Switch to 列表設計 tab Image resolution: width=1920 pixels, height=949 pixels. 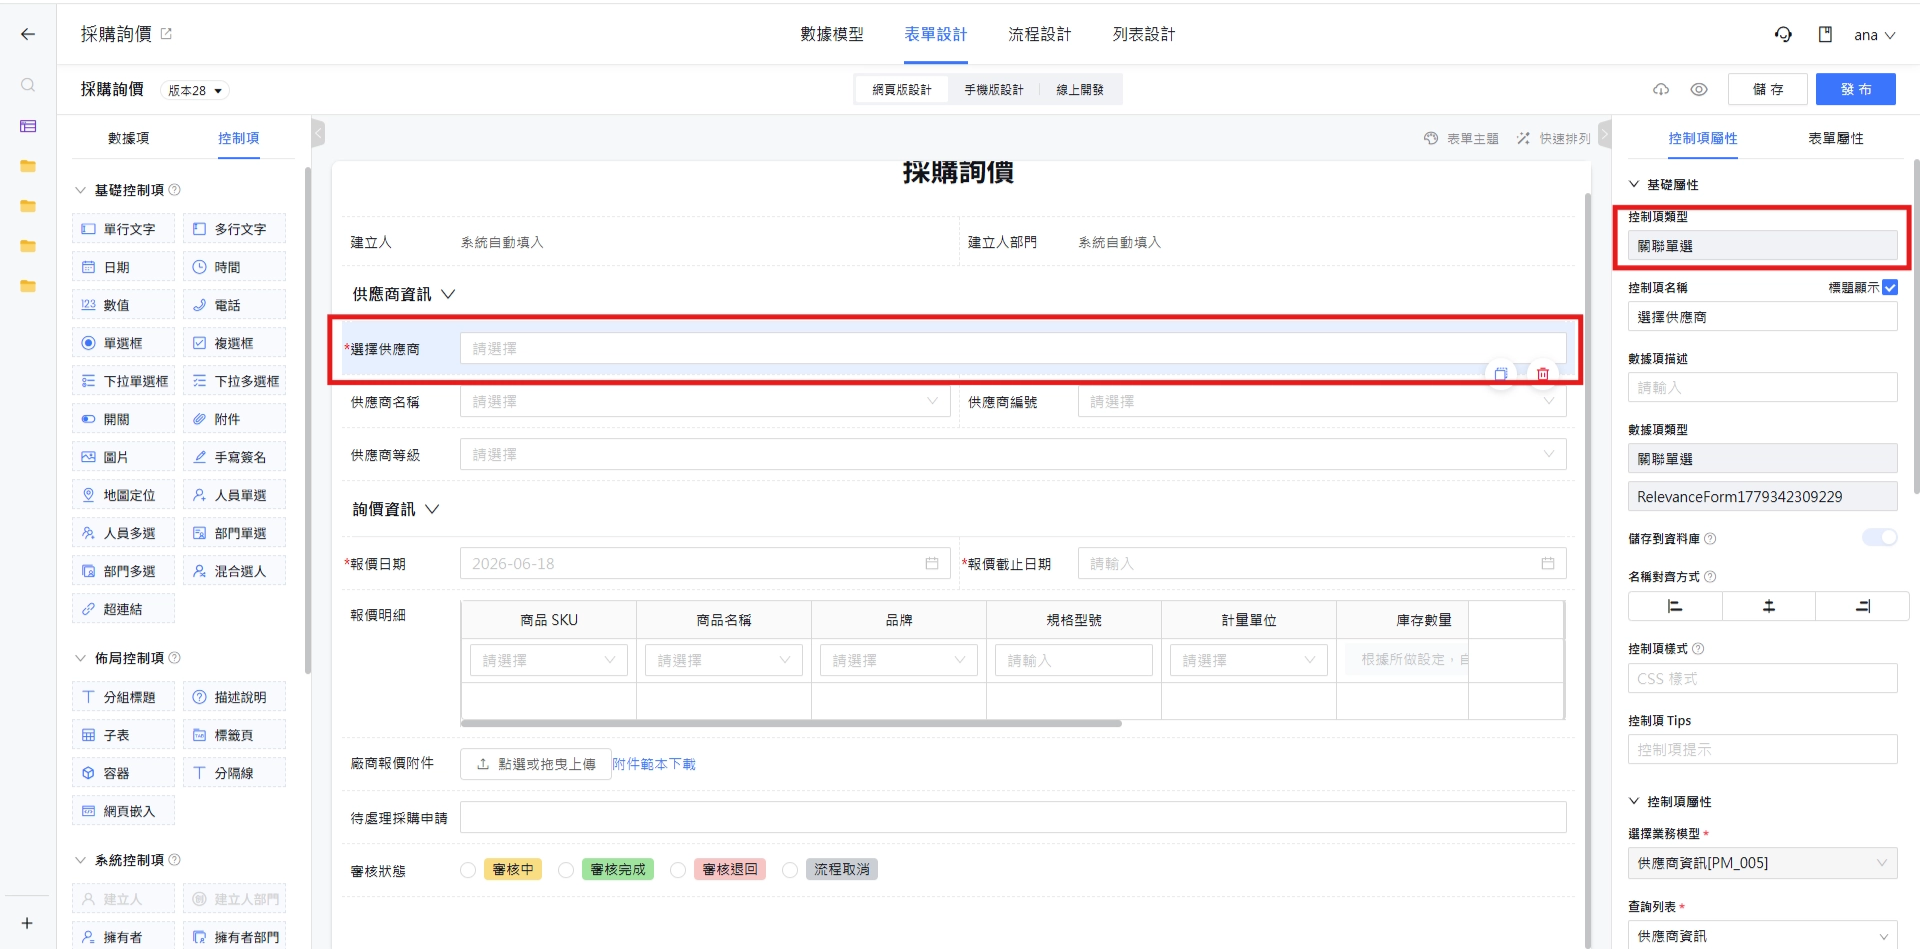pos(1144,34)
